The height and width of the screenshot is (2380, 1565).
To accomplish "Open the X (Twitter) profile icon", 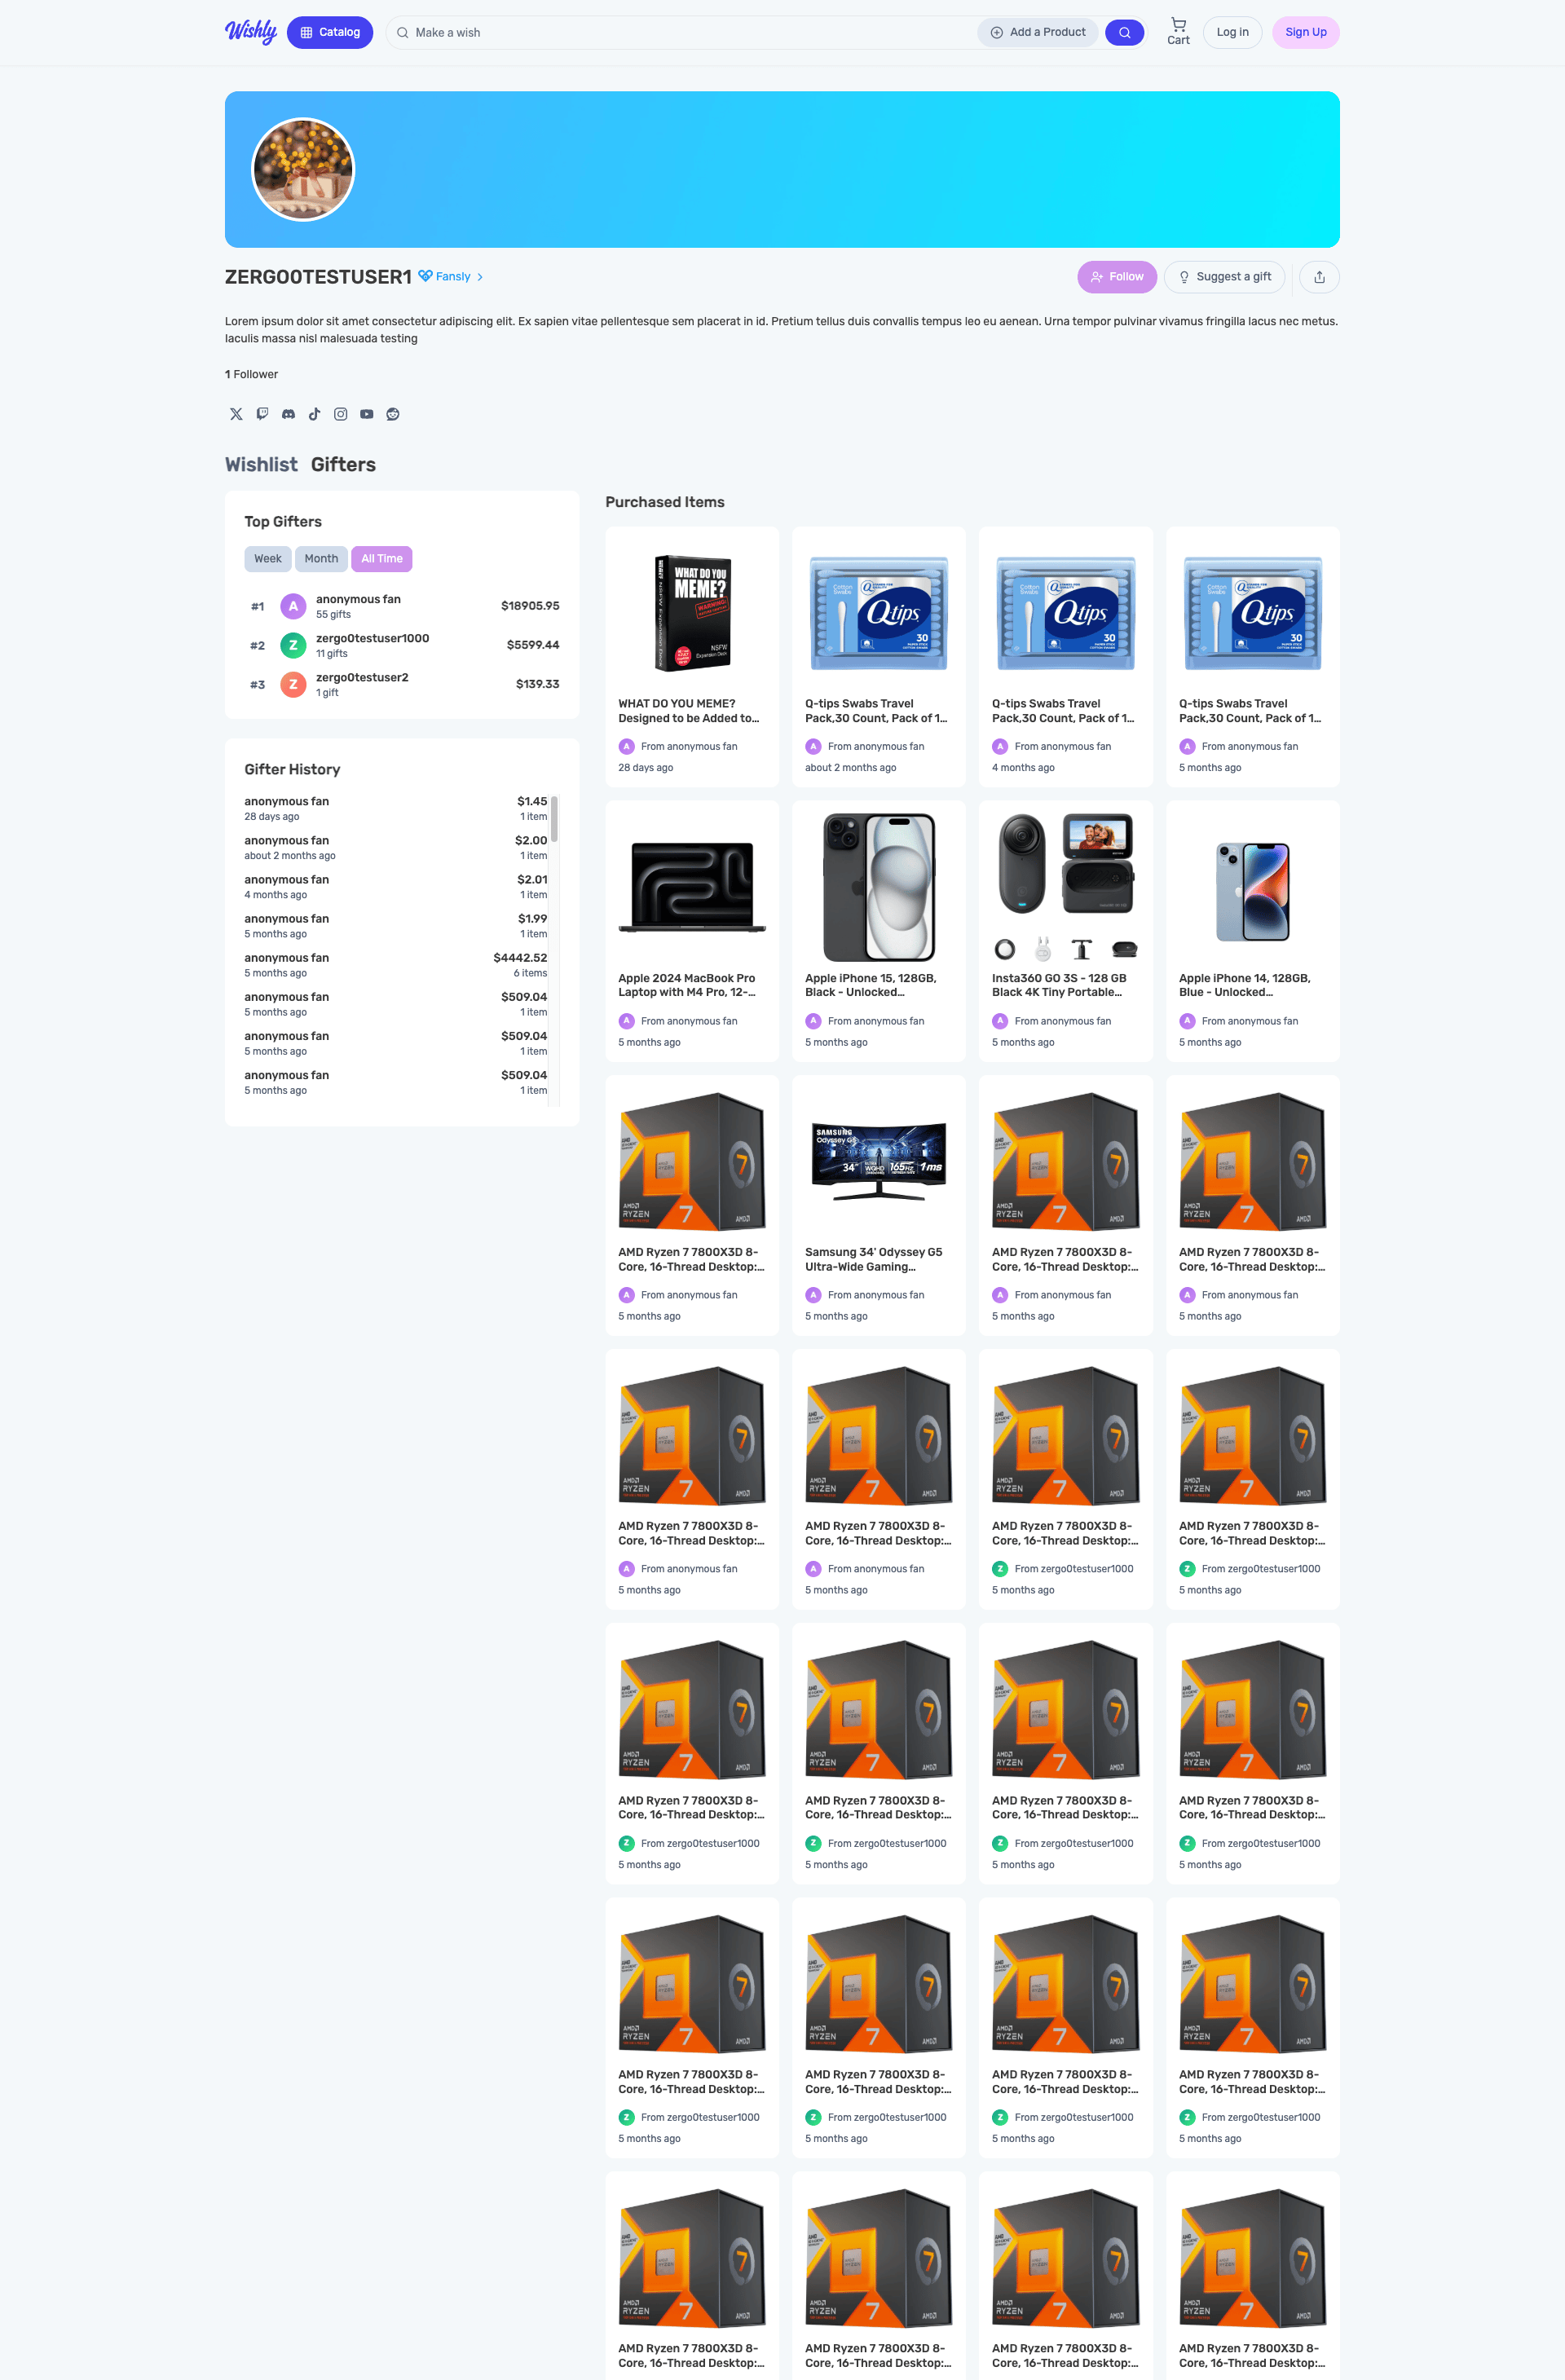I will point(236,414).
